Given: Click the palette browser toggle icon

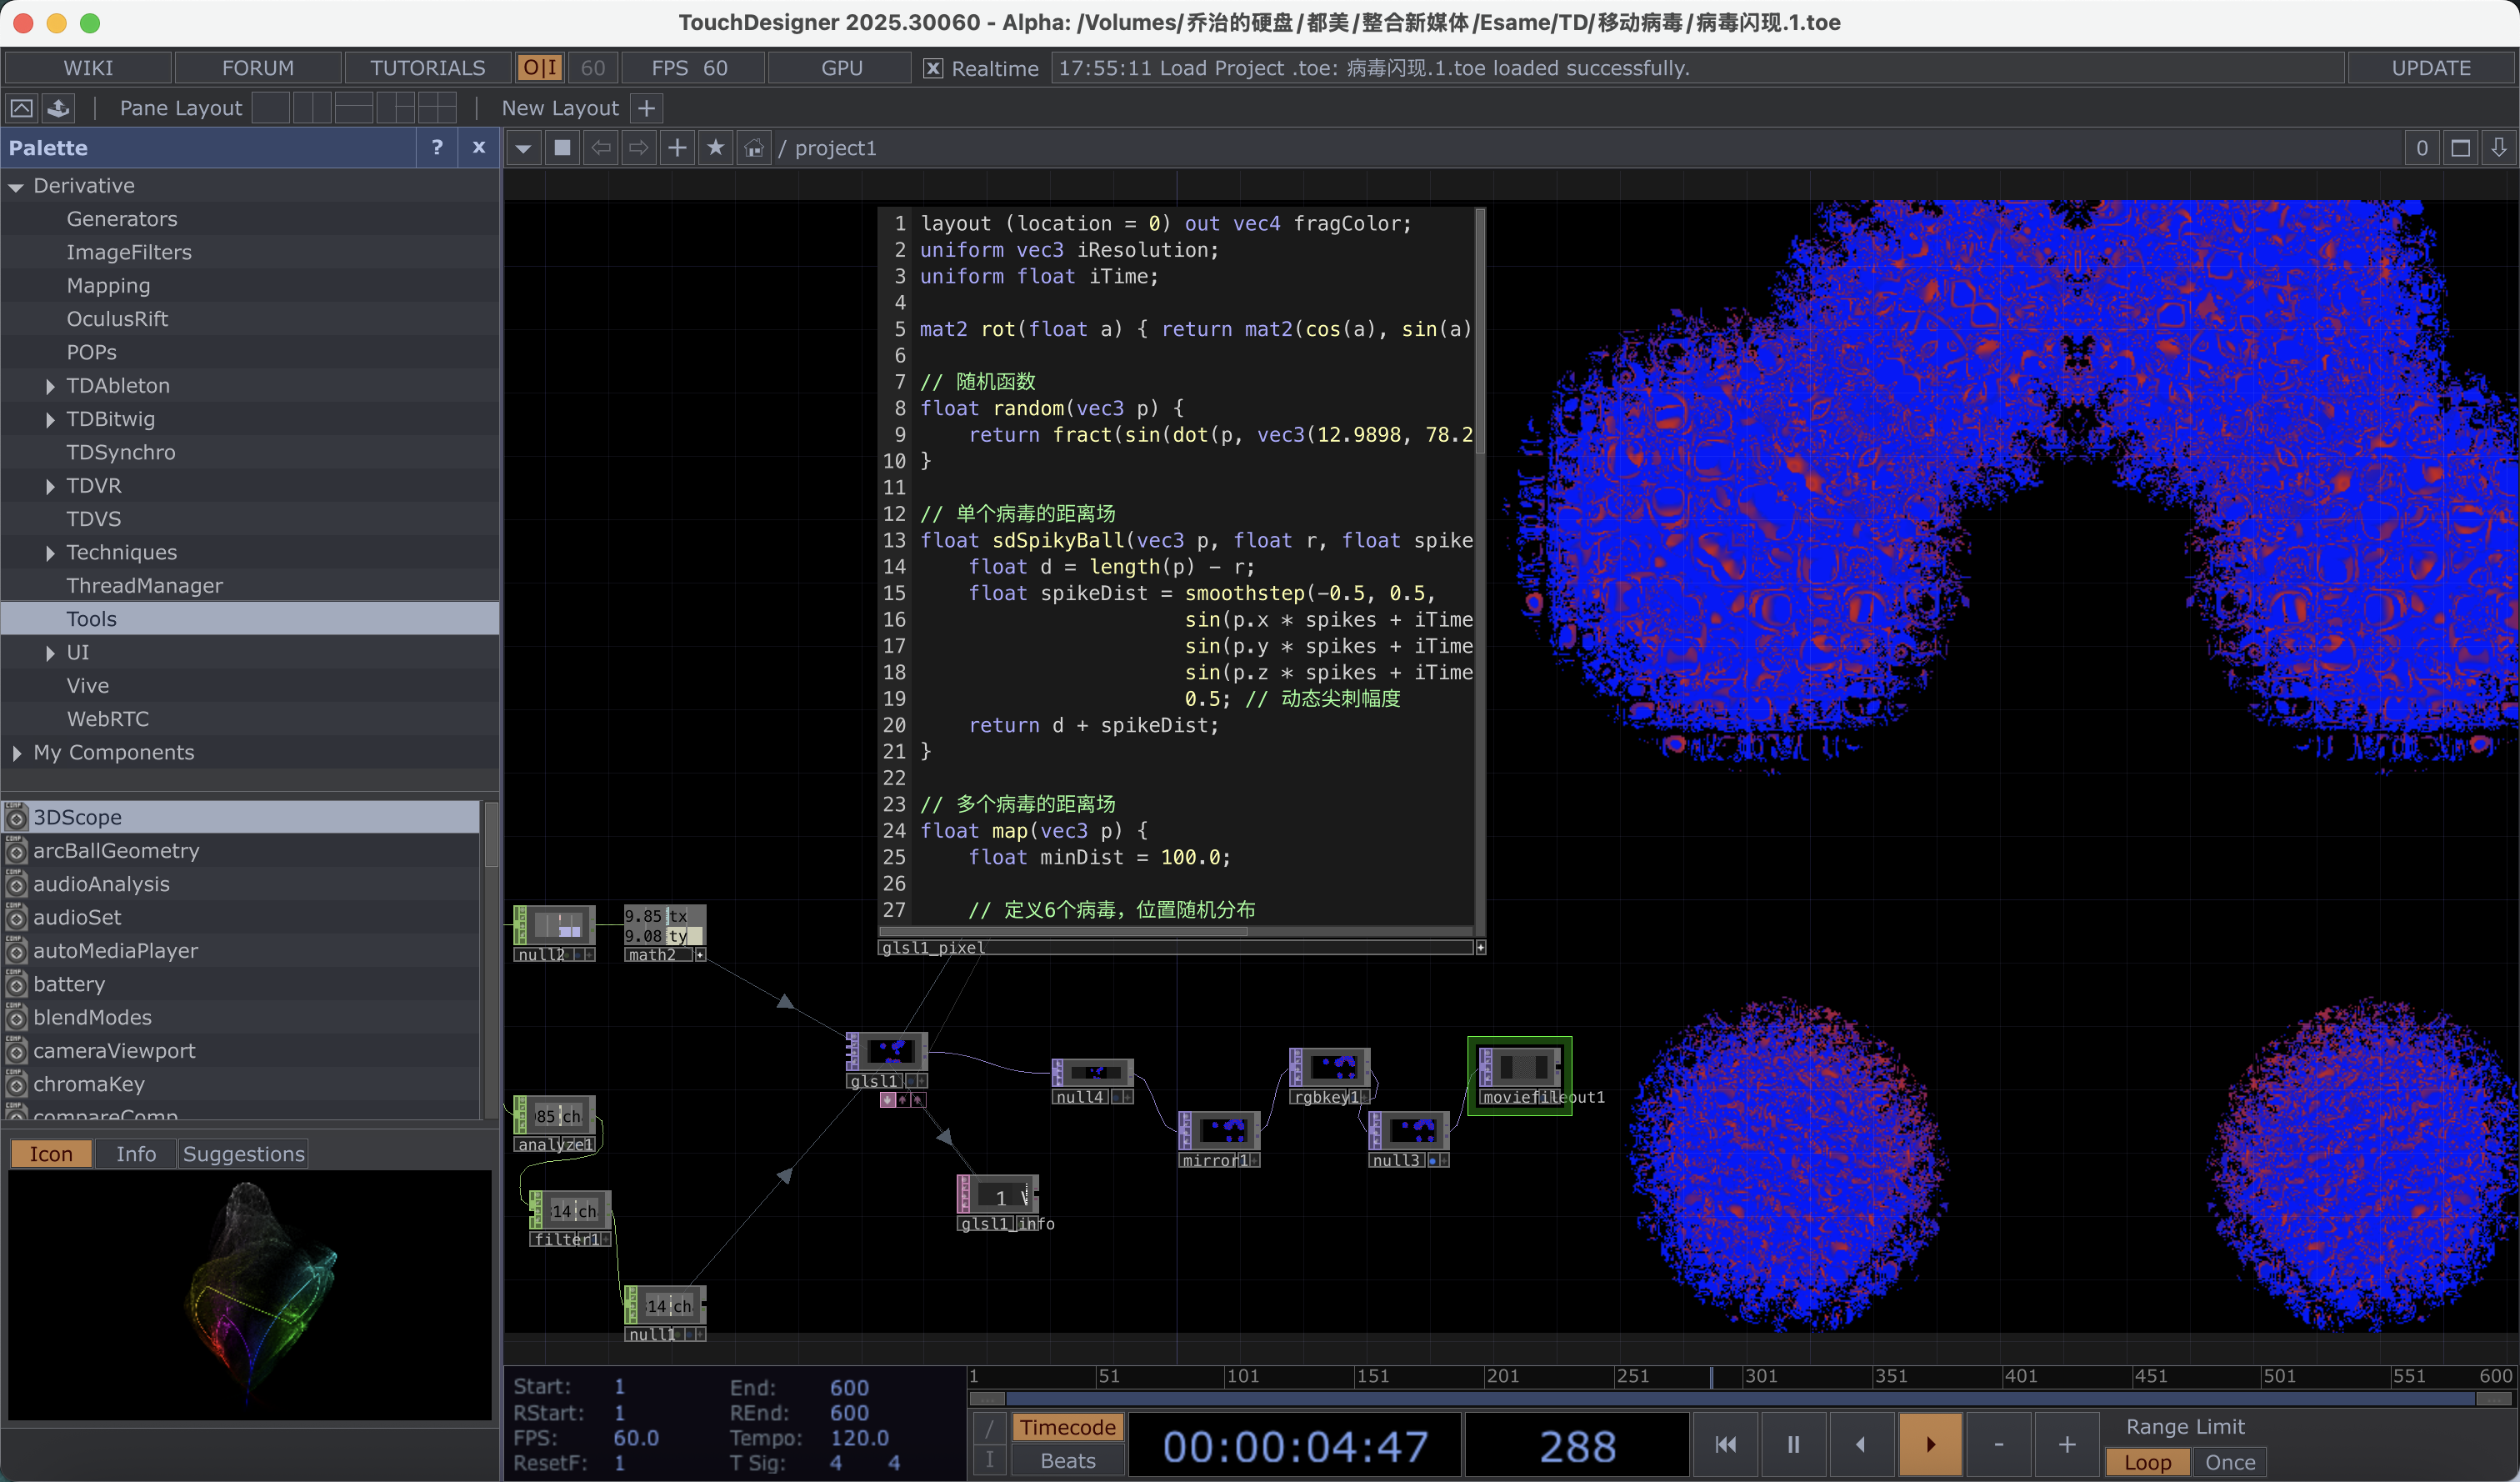Looking at the screenshot, I should coord(21,108).
